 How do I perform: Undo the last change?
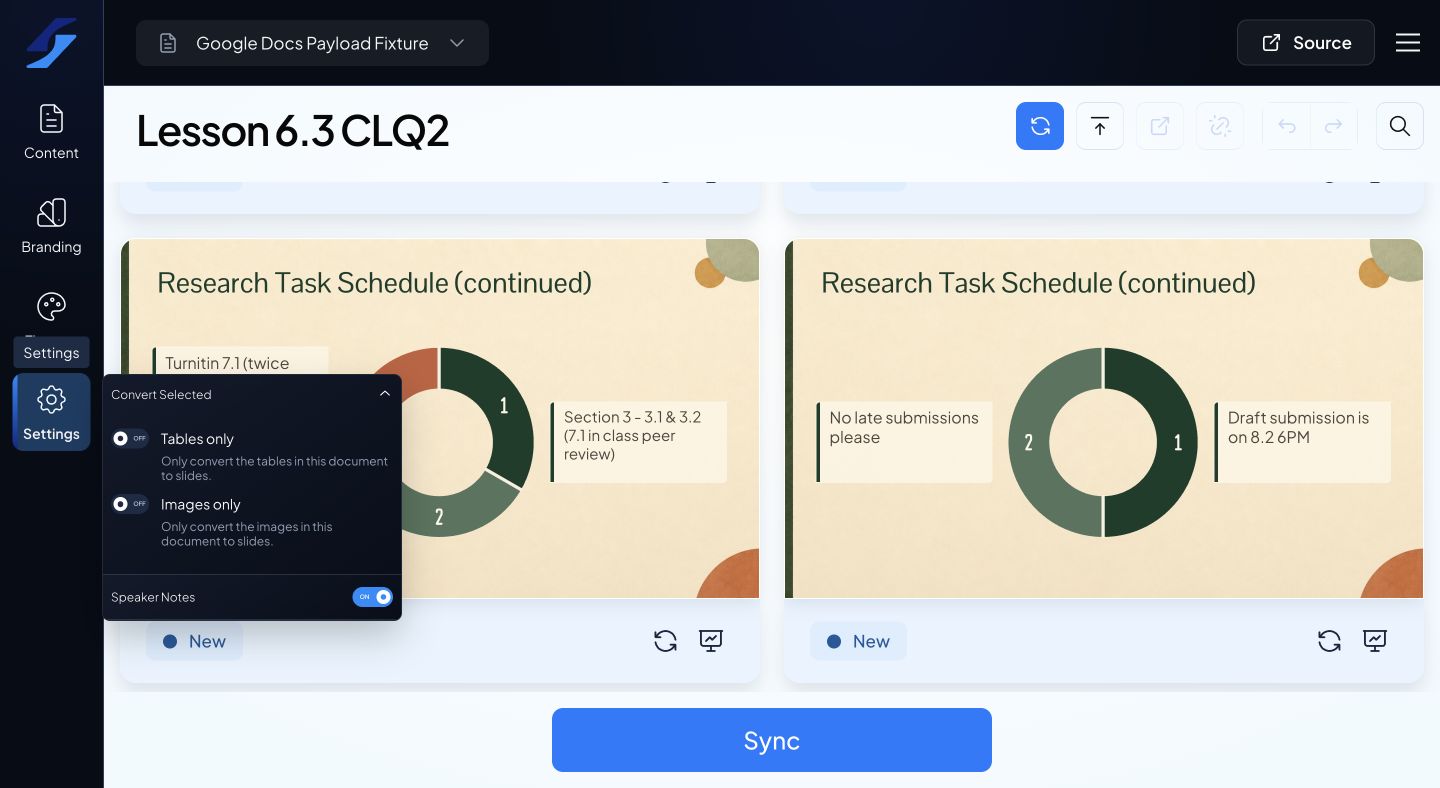click(1287, 126)
